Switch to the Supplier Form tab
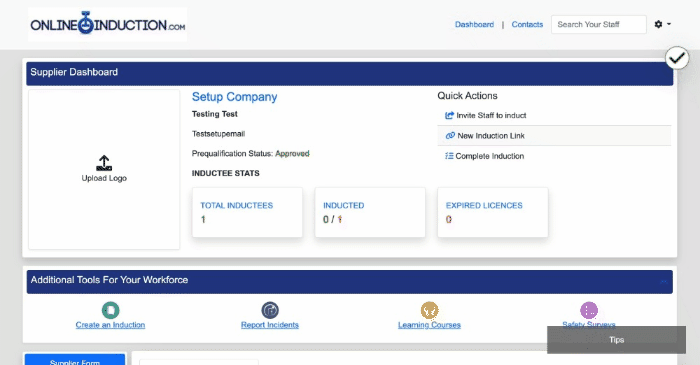 [75, 360]
